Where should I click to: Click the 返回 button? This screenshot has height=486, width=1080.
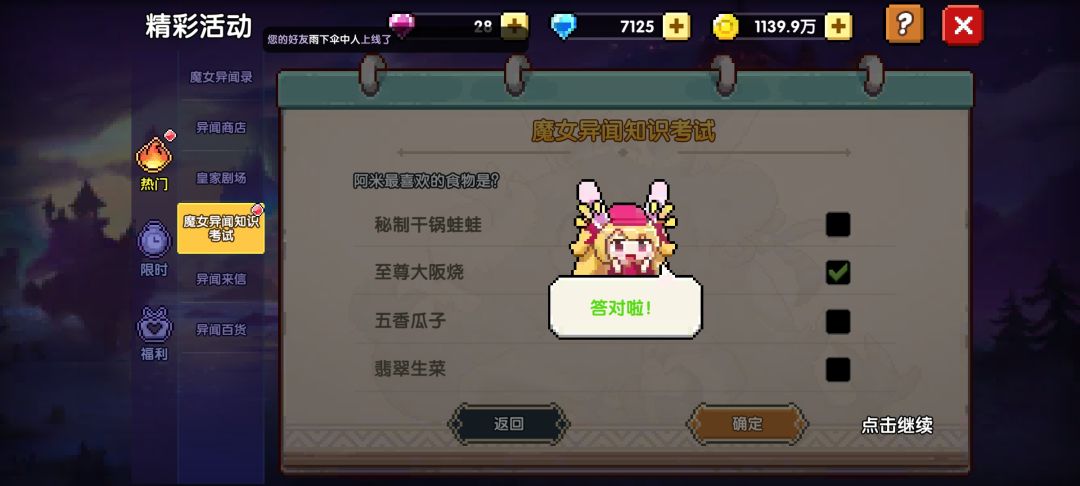[x=509, y=424]
